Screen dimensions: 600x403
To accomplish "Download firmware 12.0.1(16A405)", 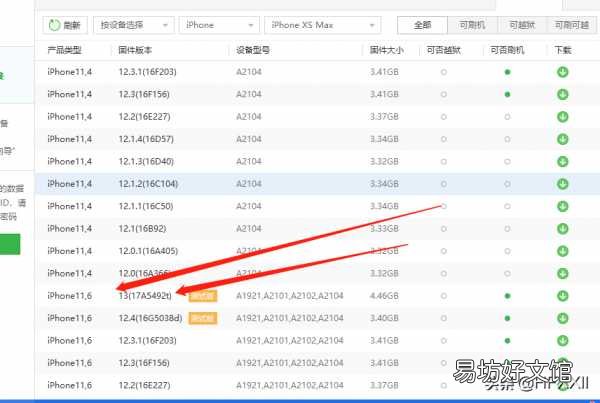I will (x=562, y=251).
